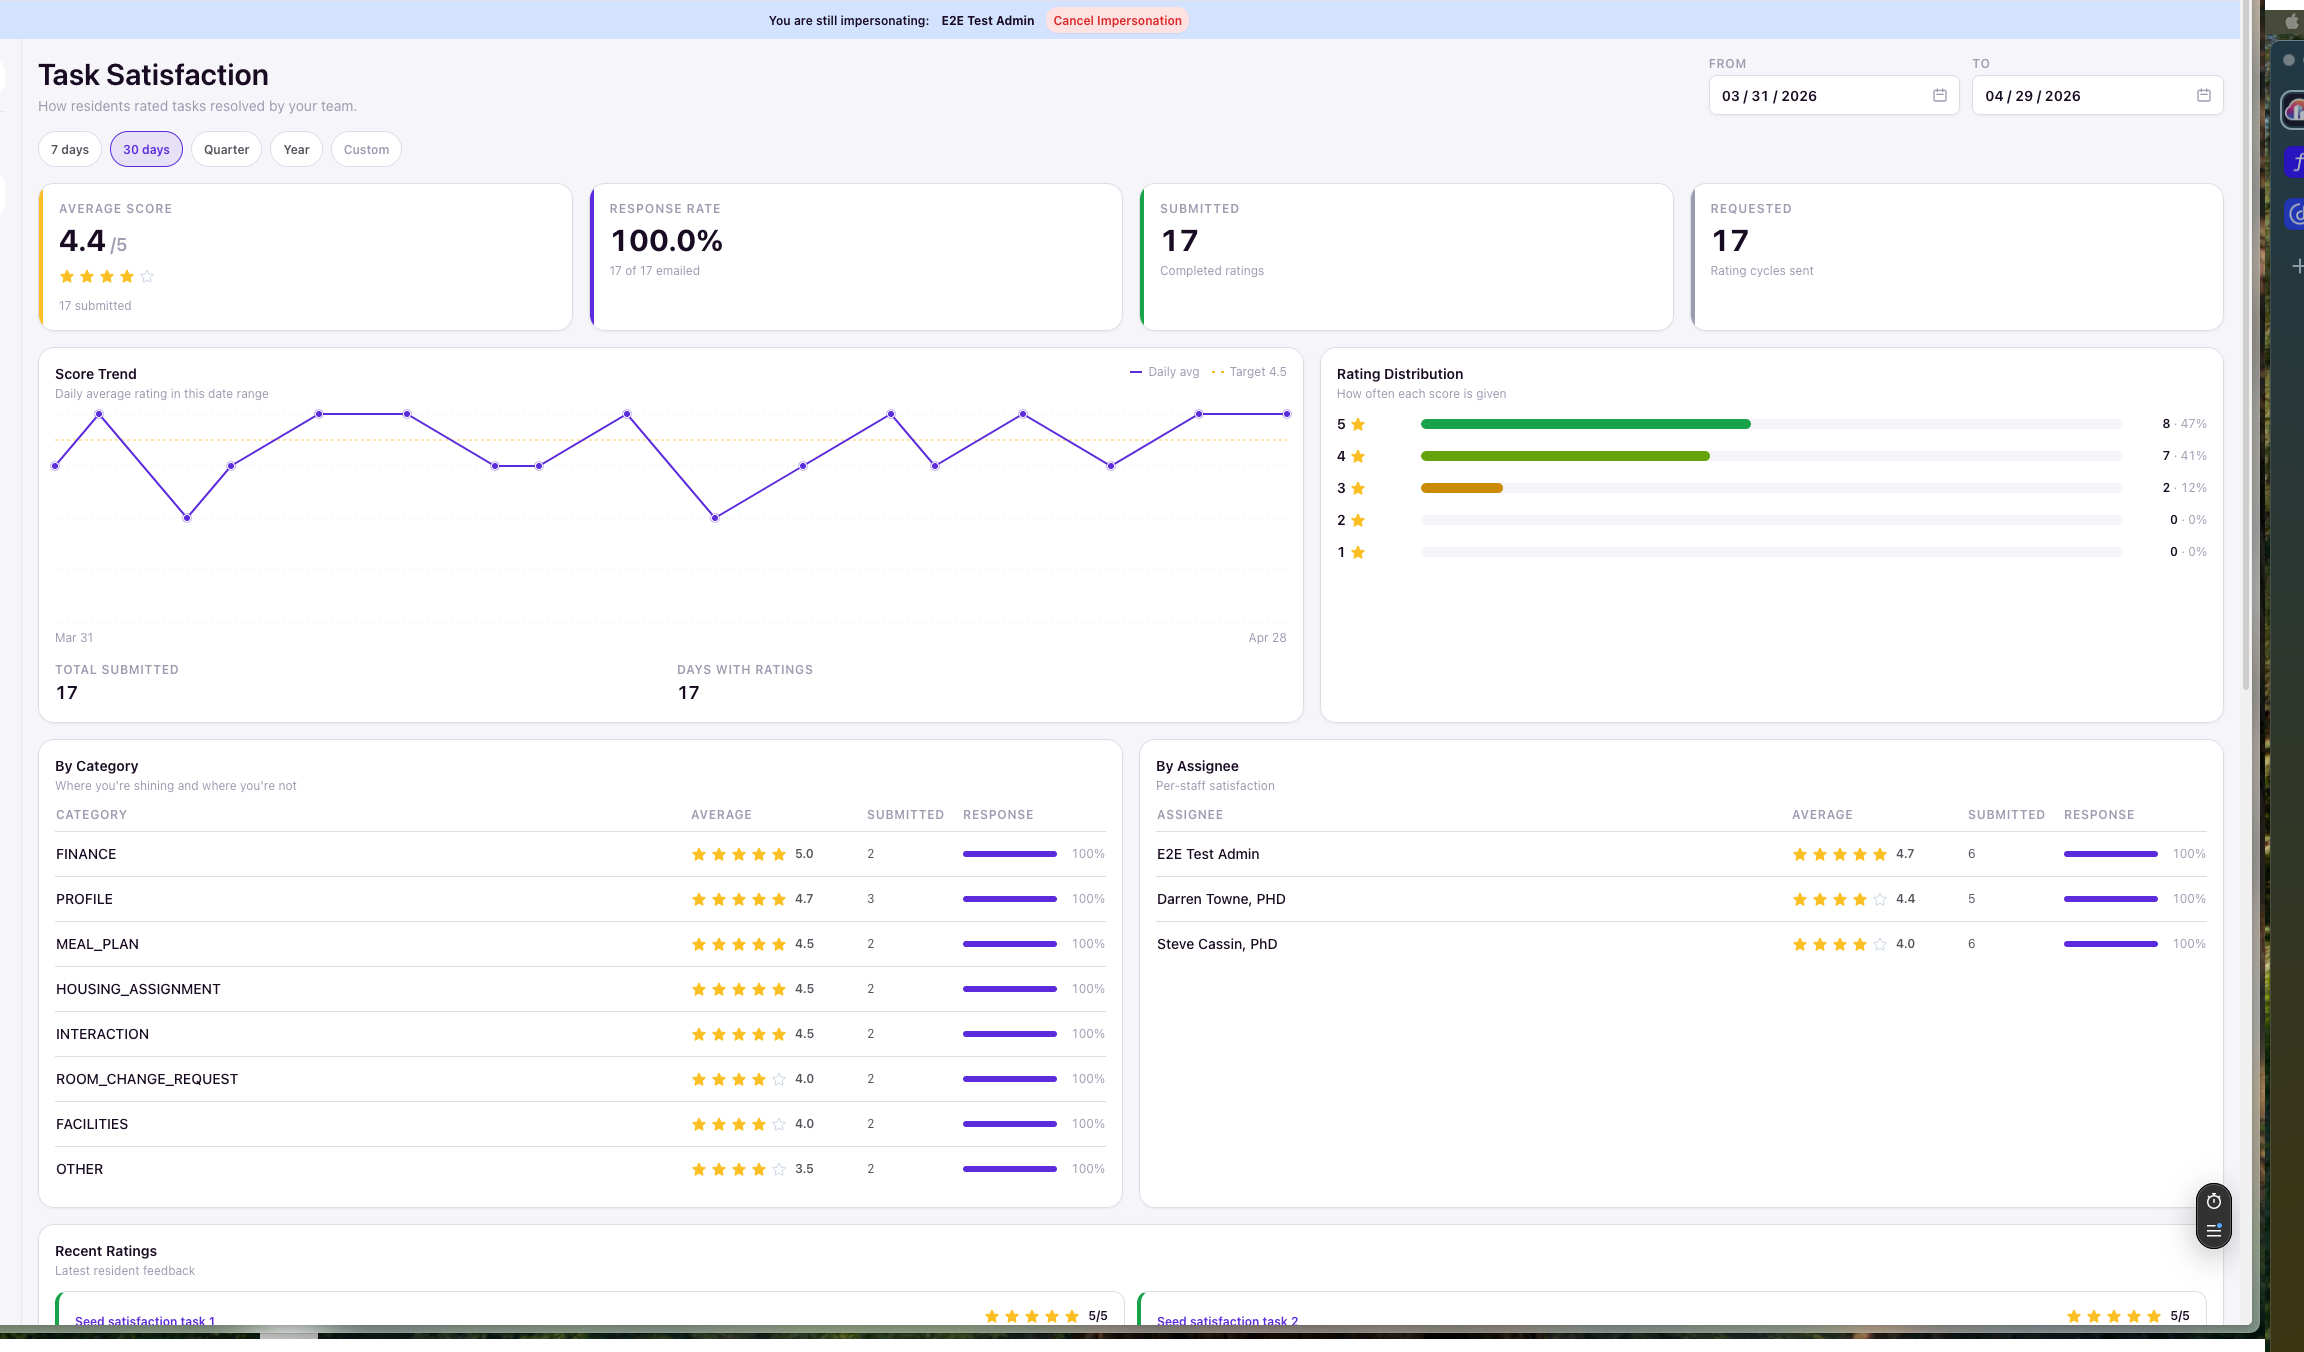Click the 100.0% response rate value

tap(666, 241)
